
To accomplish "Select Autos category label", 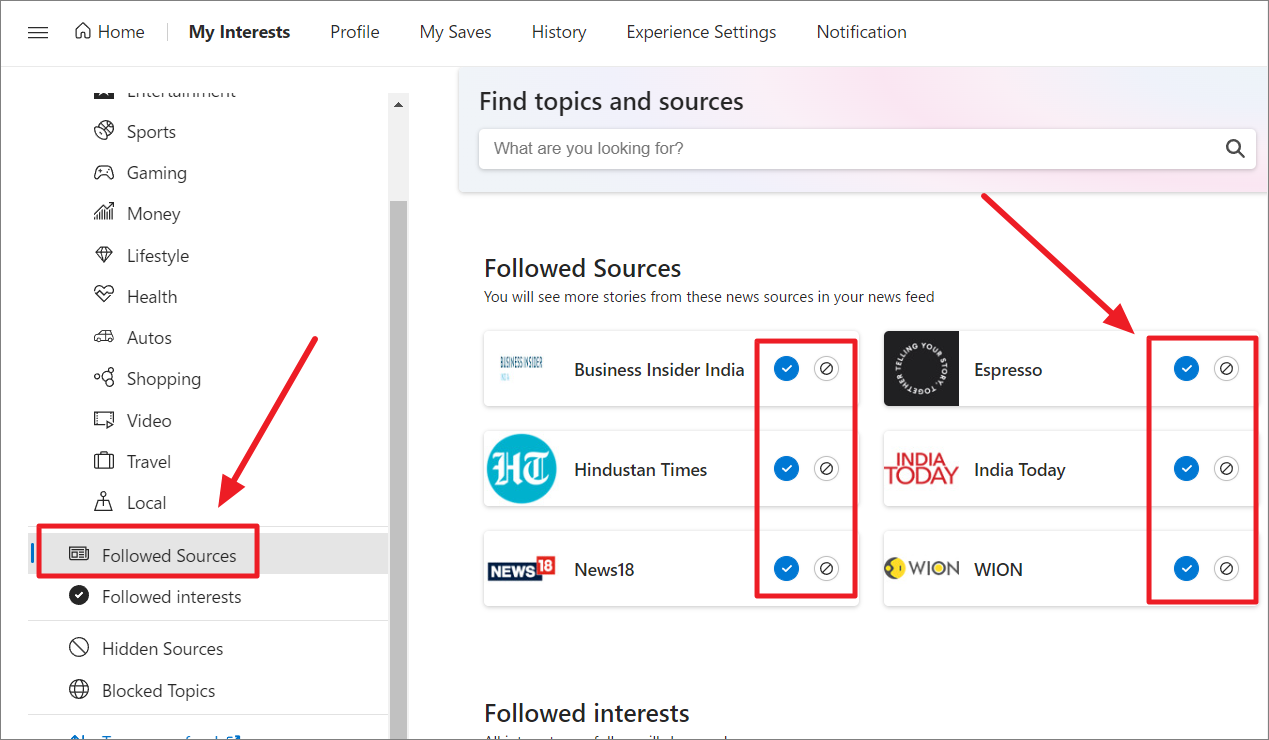I will tap(150, 338).
